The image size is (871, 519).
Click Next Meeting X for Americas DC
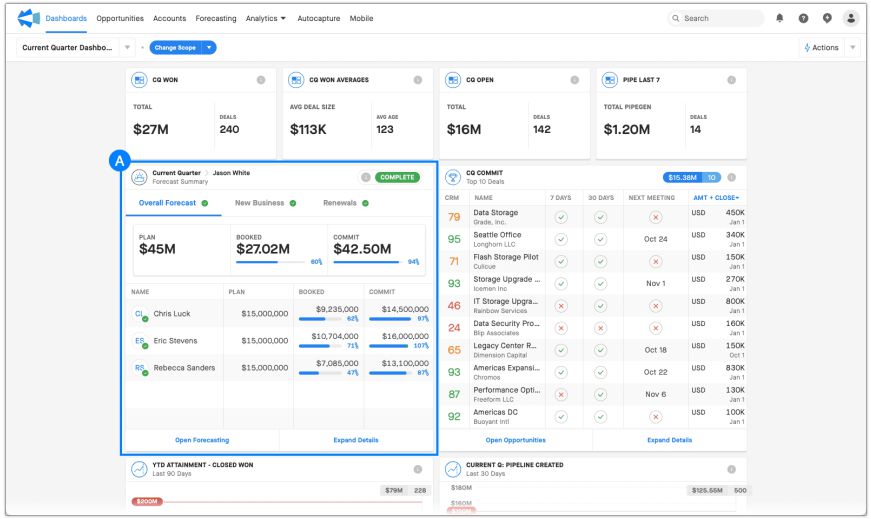tap(655, 417)
